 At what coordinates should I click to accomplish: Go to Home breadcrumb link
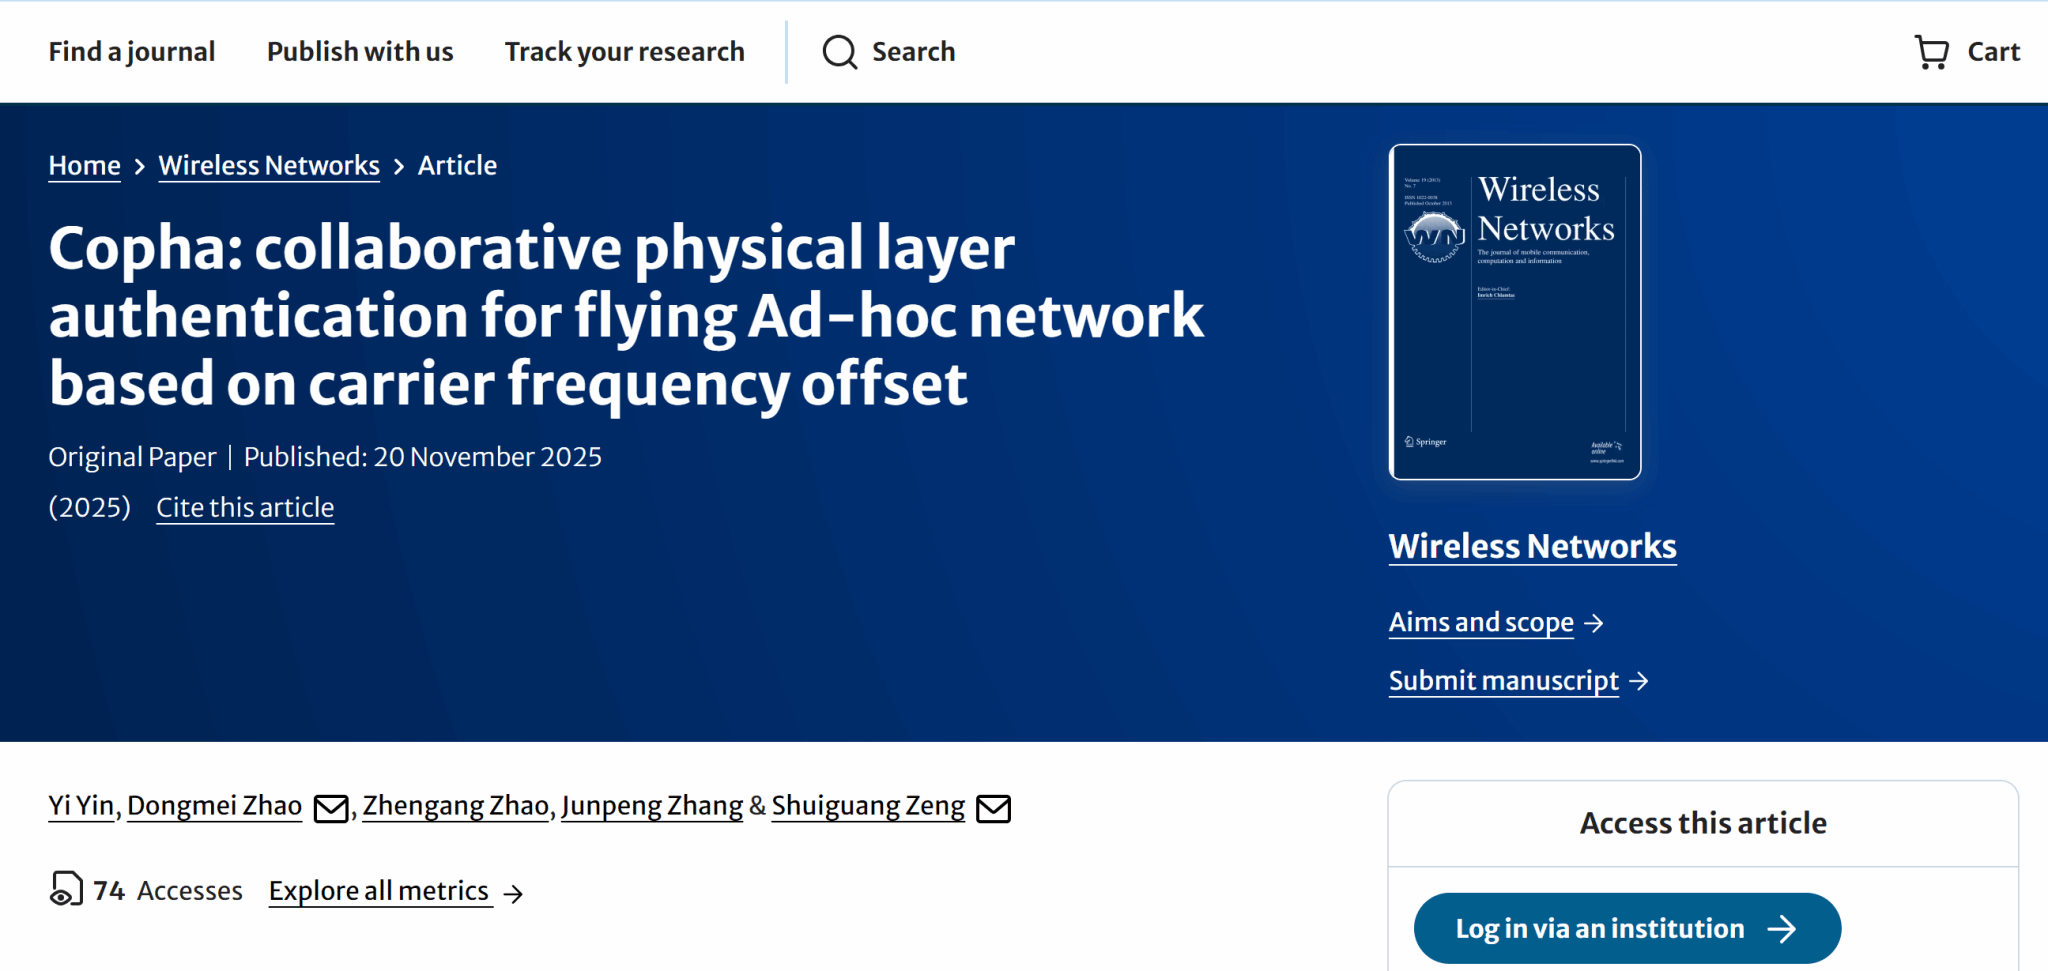click(84, 166)
